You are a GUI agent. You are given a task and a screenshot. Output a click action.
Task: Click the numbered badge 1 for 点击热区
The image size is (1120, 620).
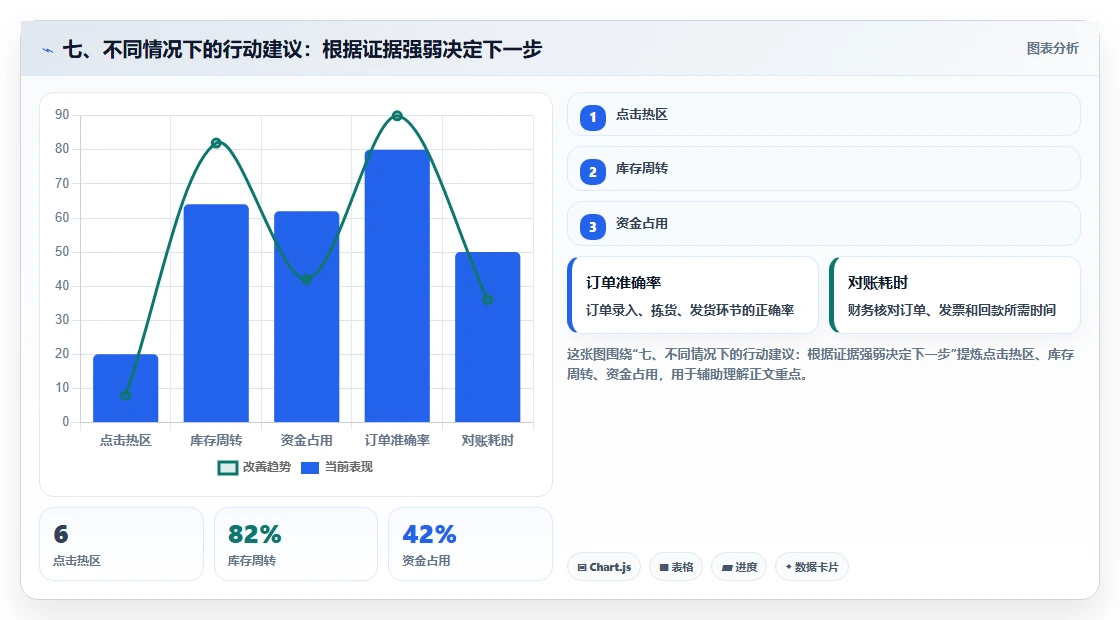[592, 117]
